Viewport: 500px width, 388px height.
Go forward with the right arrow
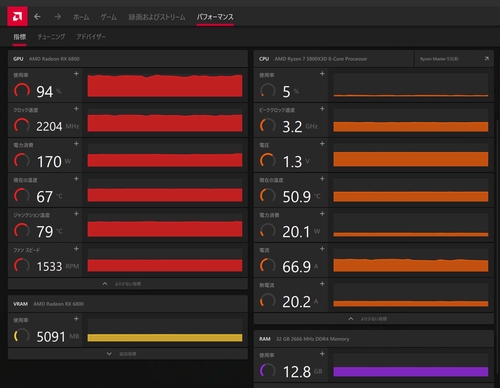(x=58, y=17)
